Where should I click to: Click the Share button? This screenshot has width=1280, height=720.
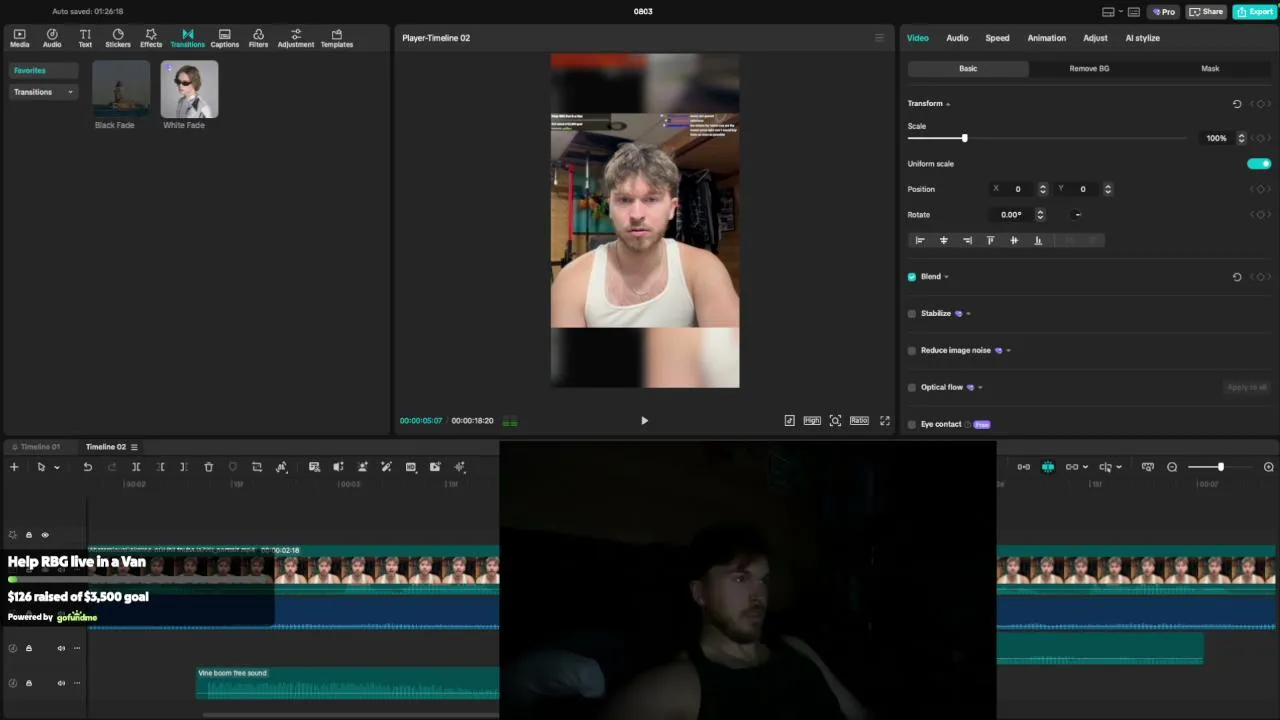pos(1207,12)
